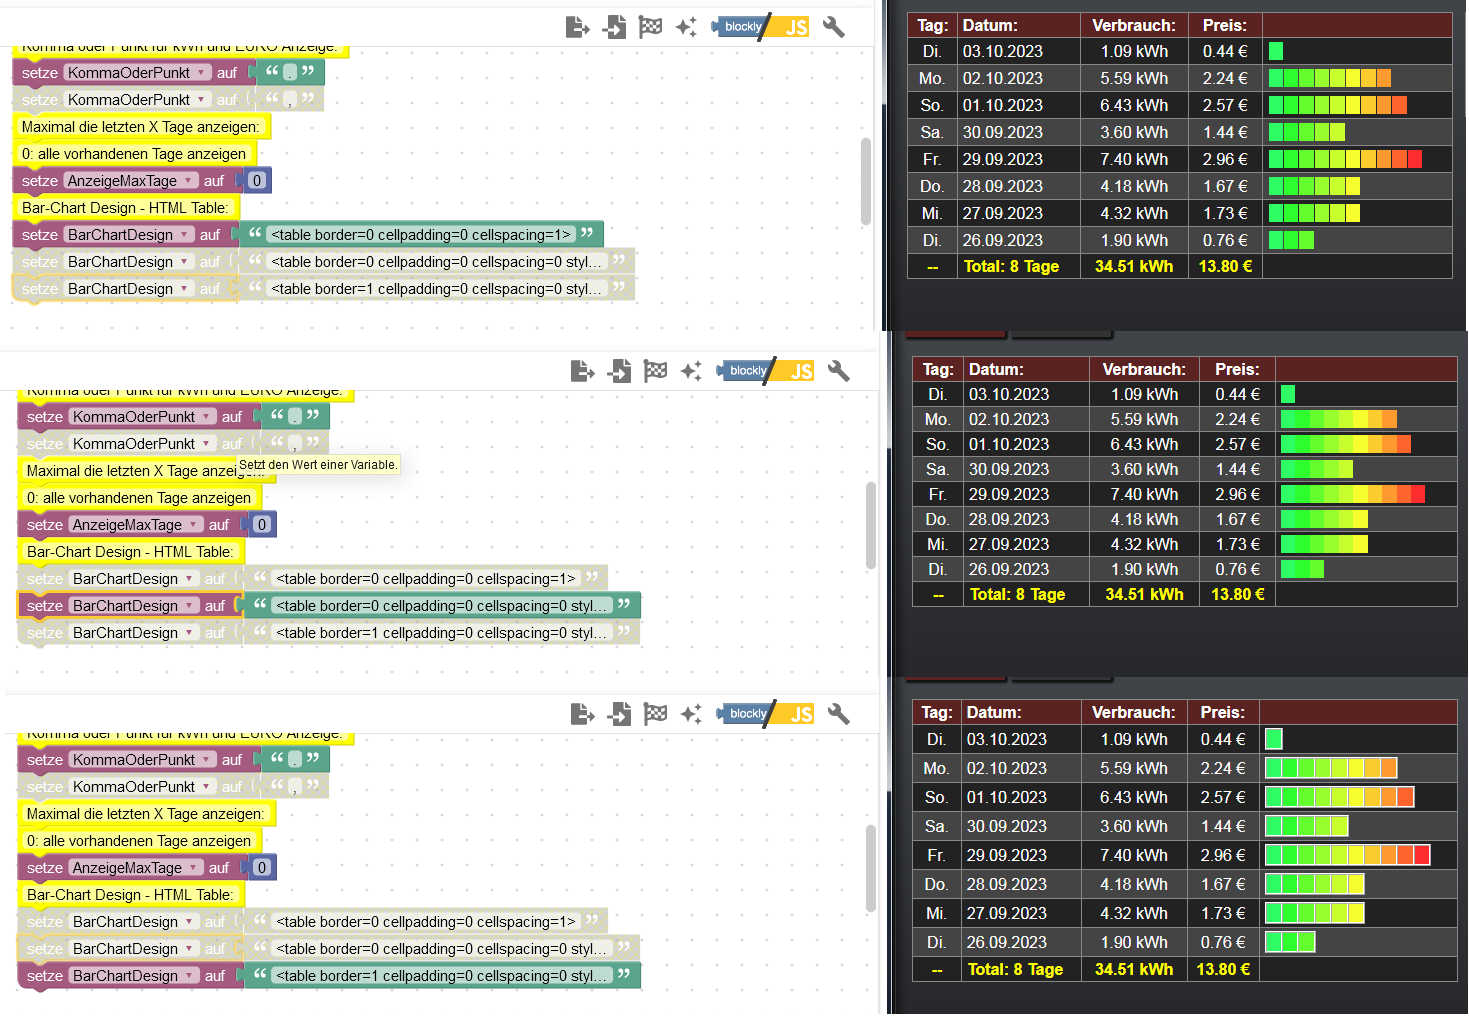Open the active KommaOderPunkt dropdown in the middle editor
This screenshot has width=1469, height=1018.
point(207,417)
